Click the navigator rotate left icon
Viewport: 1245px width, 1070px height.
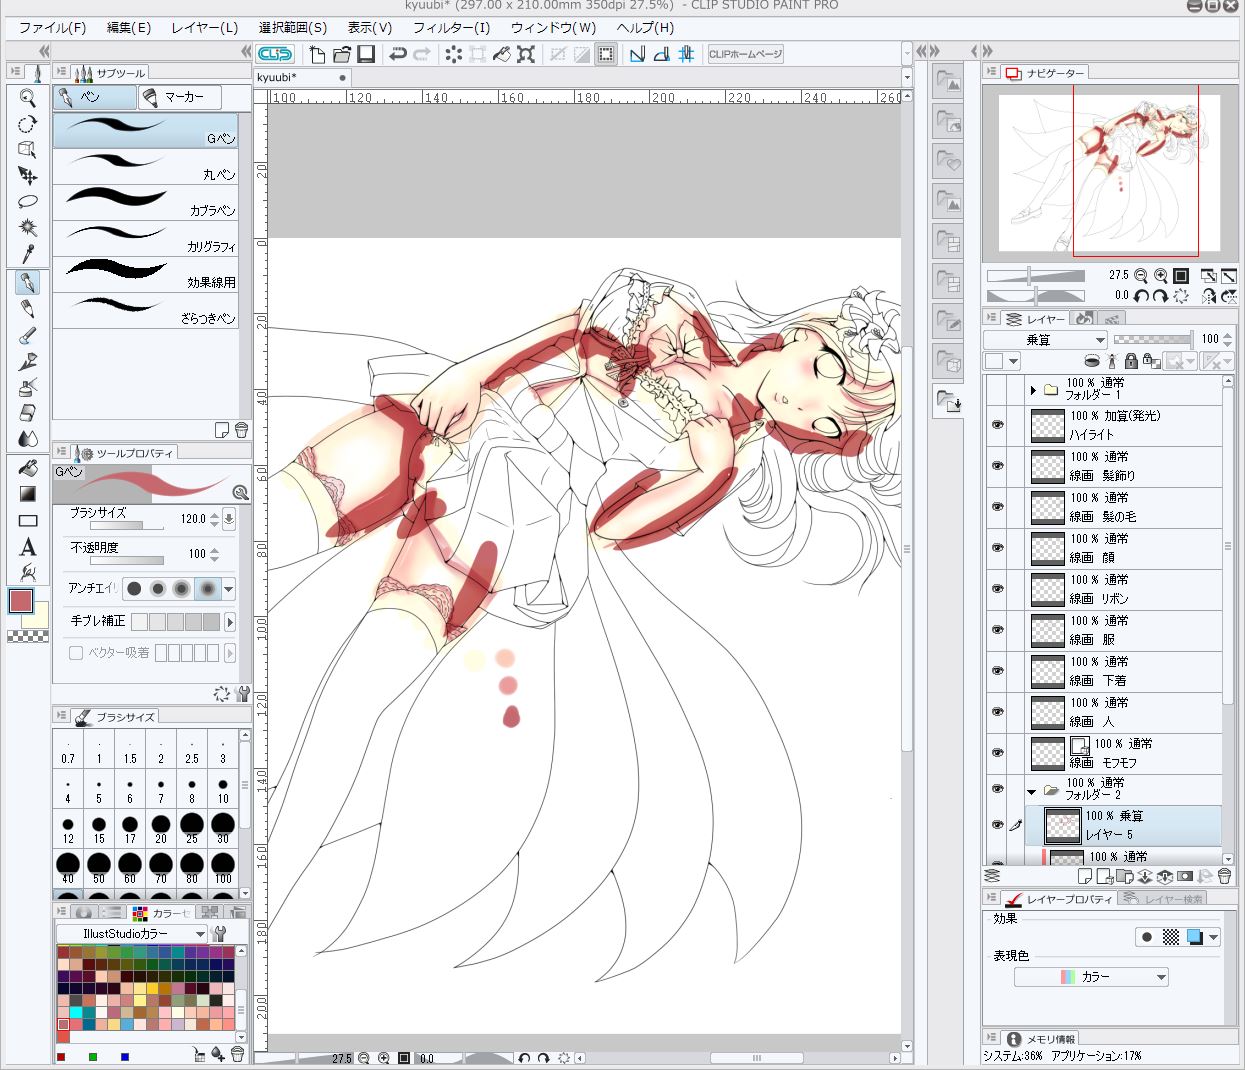click(x=1141, y=296)
